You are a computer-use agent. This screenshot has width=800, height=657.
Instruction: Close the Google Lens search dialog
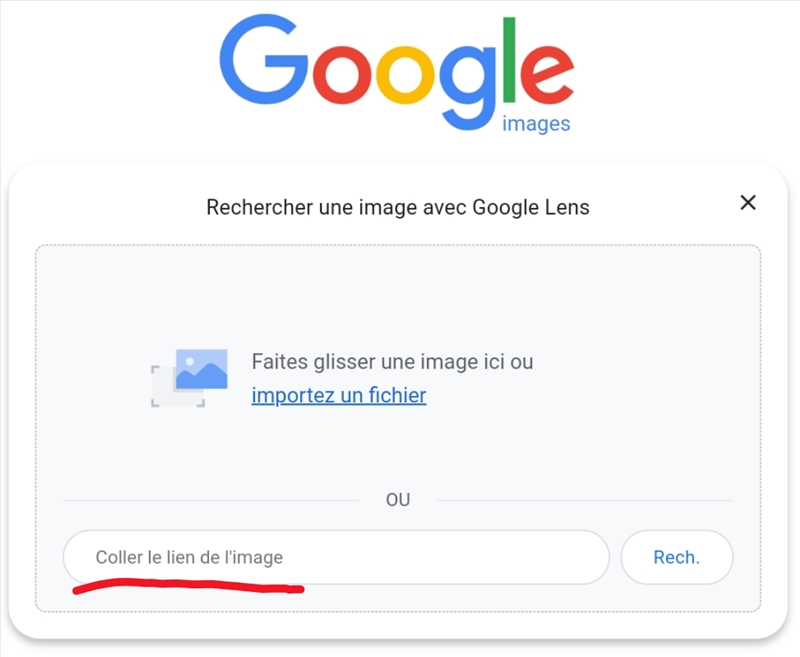[x=748, y=202]
